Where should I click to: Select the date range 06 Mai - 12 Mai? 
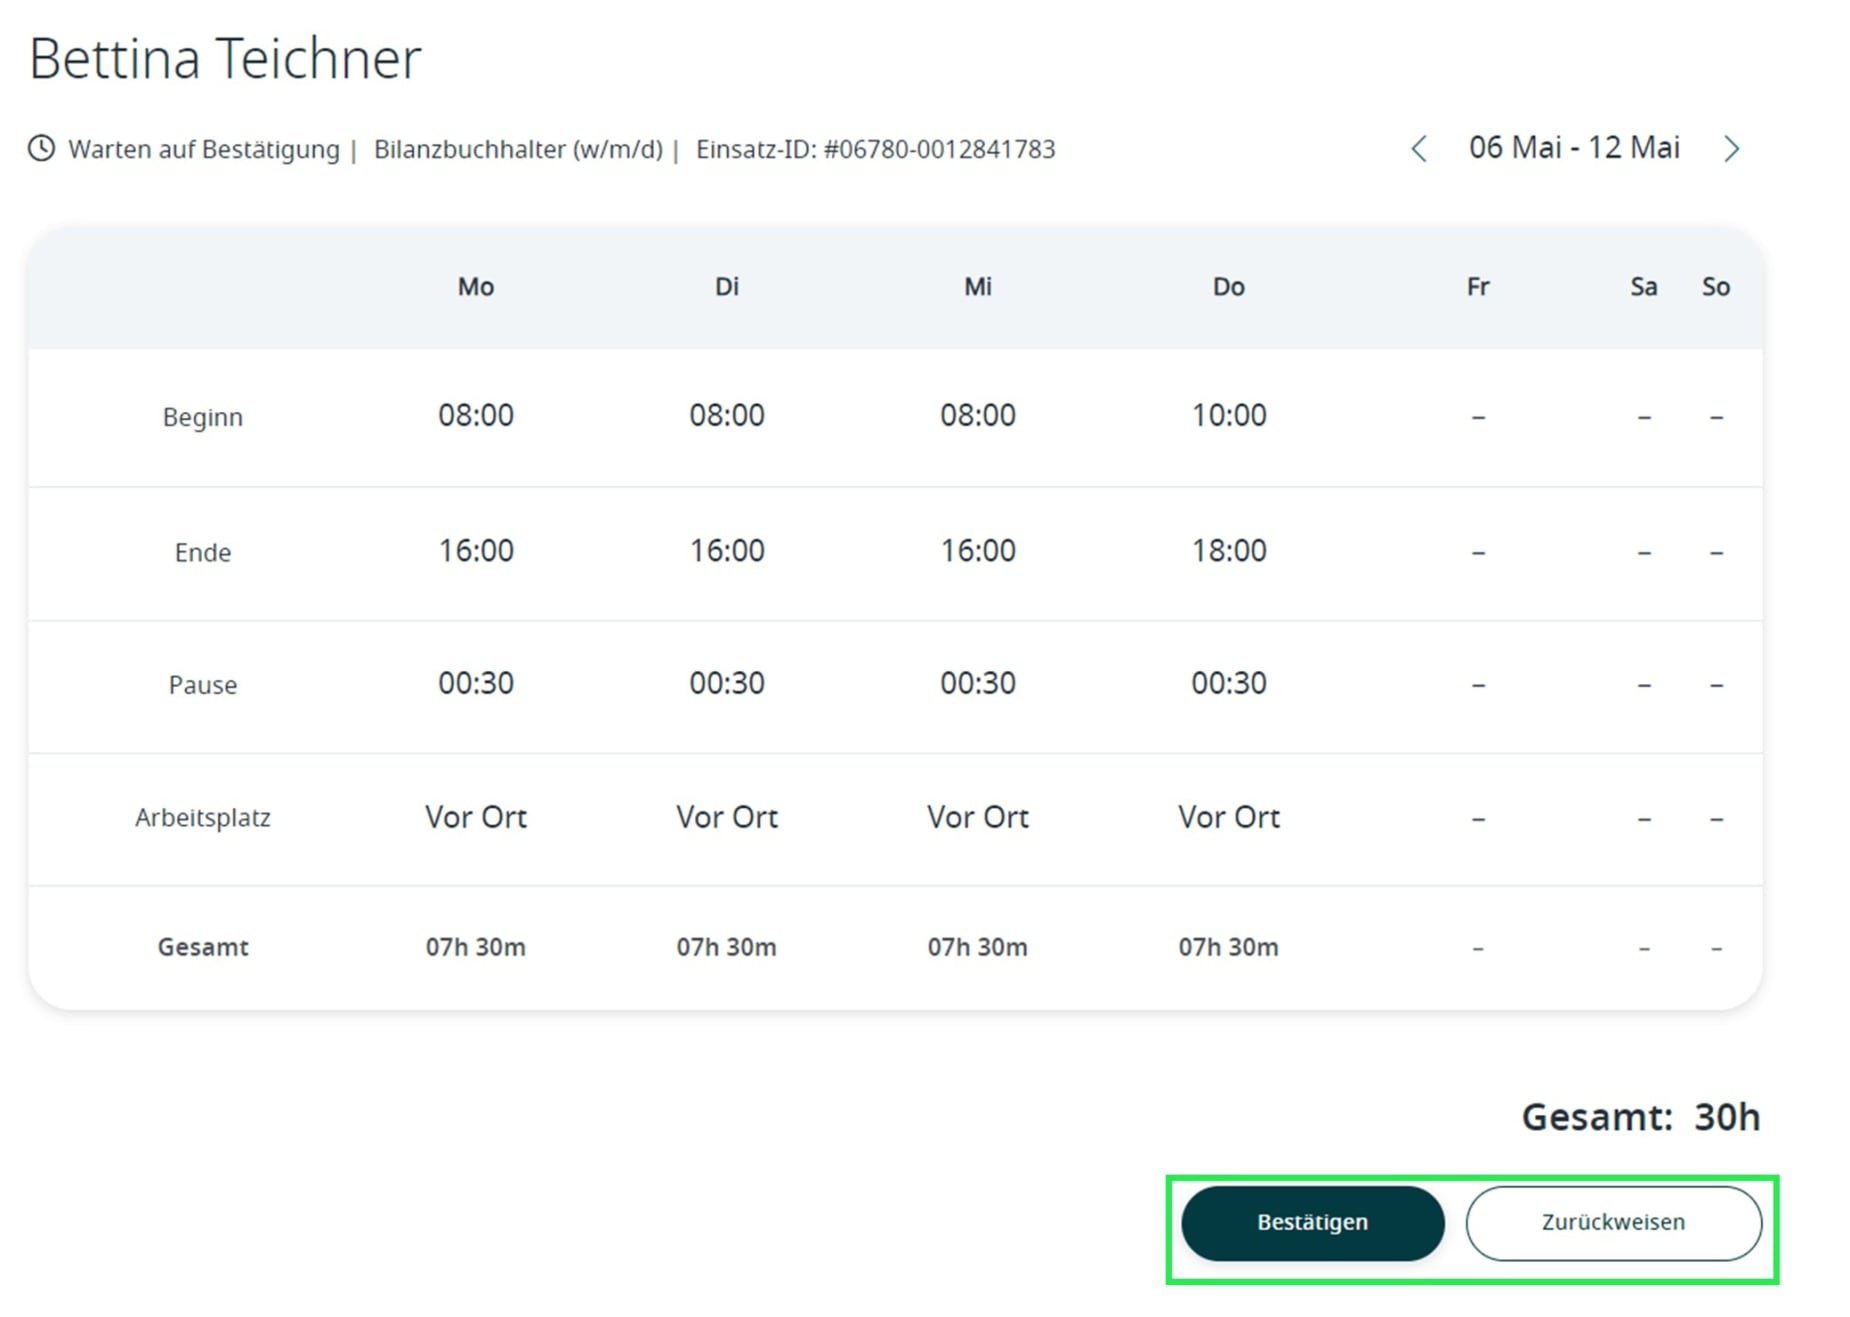(1573, 148)
